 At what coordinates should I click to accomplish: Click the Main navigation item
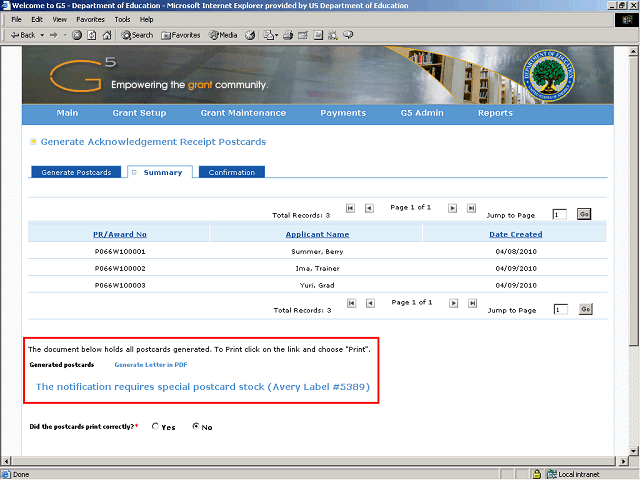[x=67, y=113]
